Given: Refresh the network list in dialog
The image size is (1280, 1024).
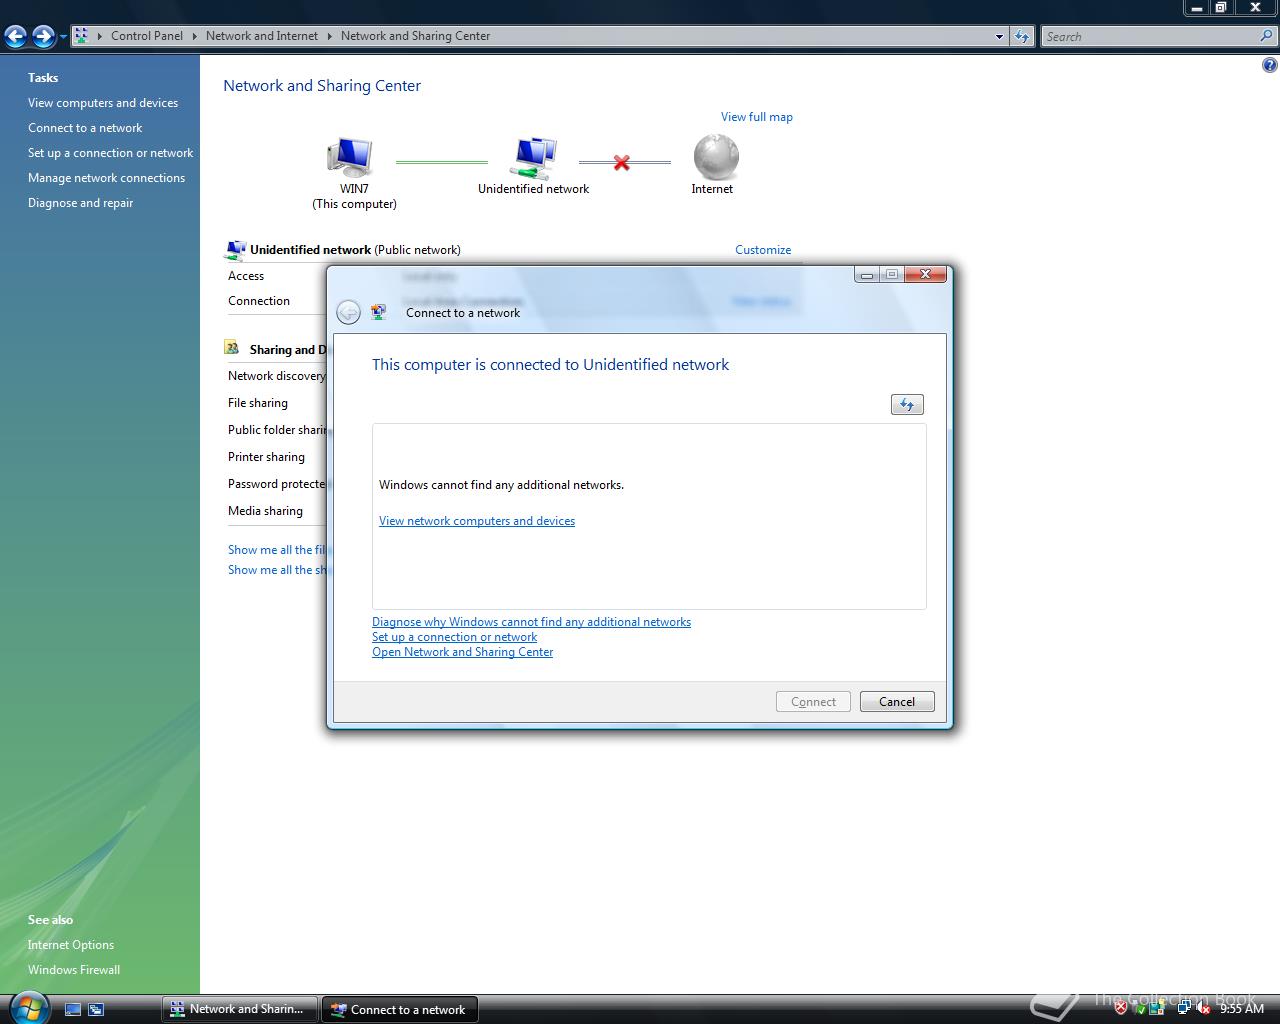Looking at the screenshot, I should 907,404.
